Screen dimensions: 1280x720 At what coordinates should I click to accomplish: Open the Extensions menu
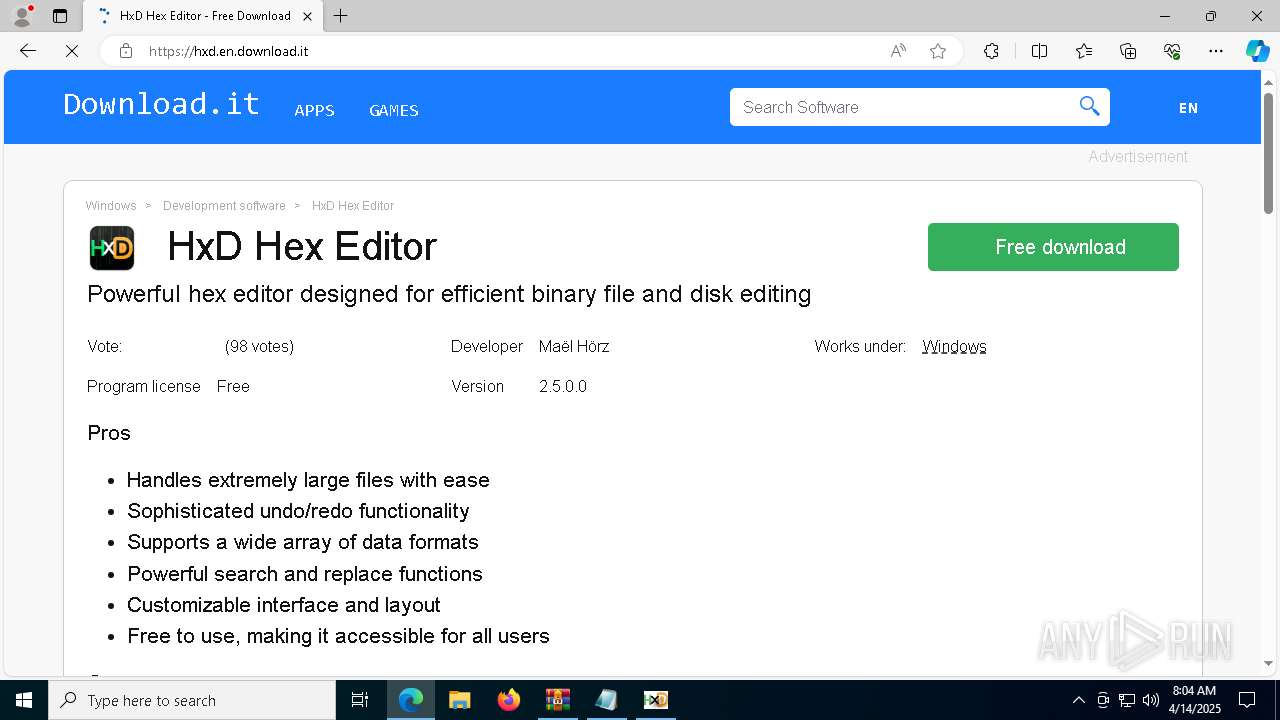(991, 51)
